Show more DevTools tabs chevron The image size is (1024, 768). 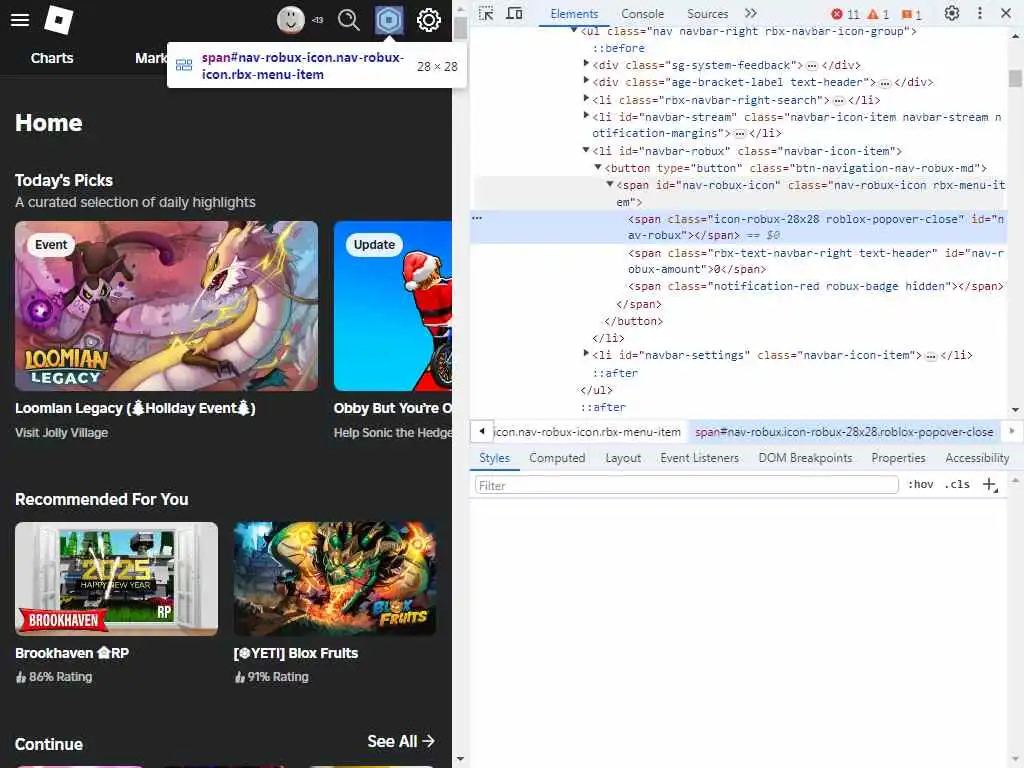point(751,13)
